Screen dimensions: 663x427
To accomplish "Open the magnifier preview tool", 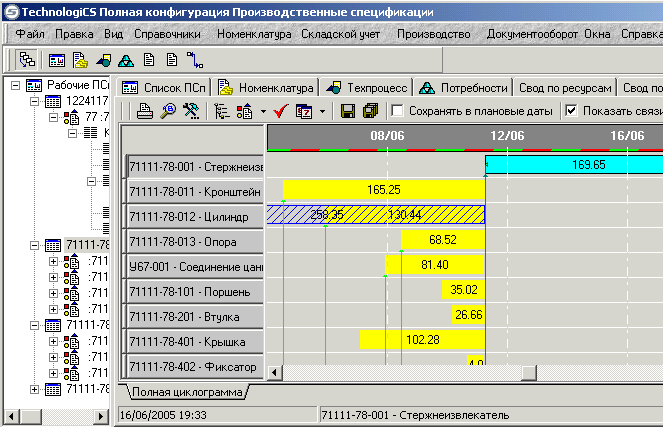I will 168,111.
